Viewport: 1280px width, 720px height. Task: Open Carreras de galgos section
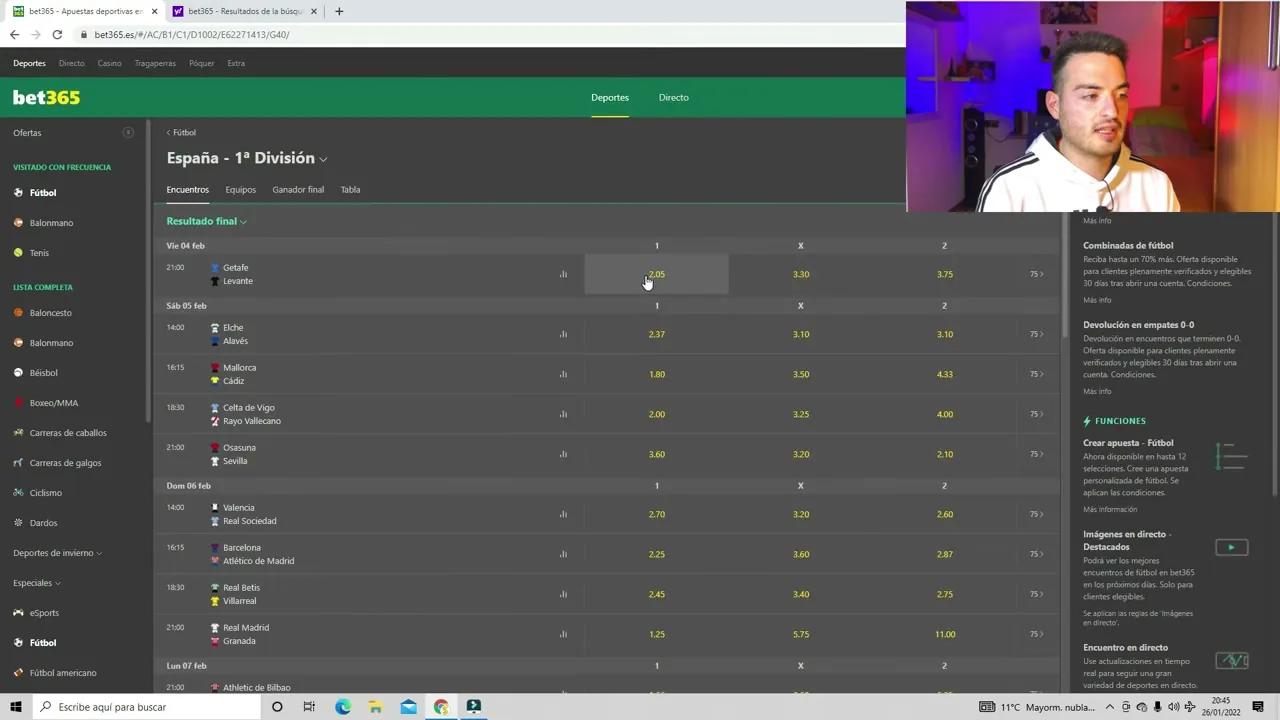pyautogui.click(x=65, y=462)
